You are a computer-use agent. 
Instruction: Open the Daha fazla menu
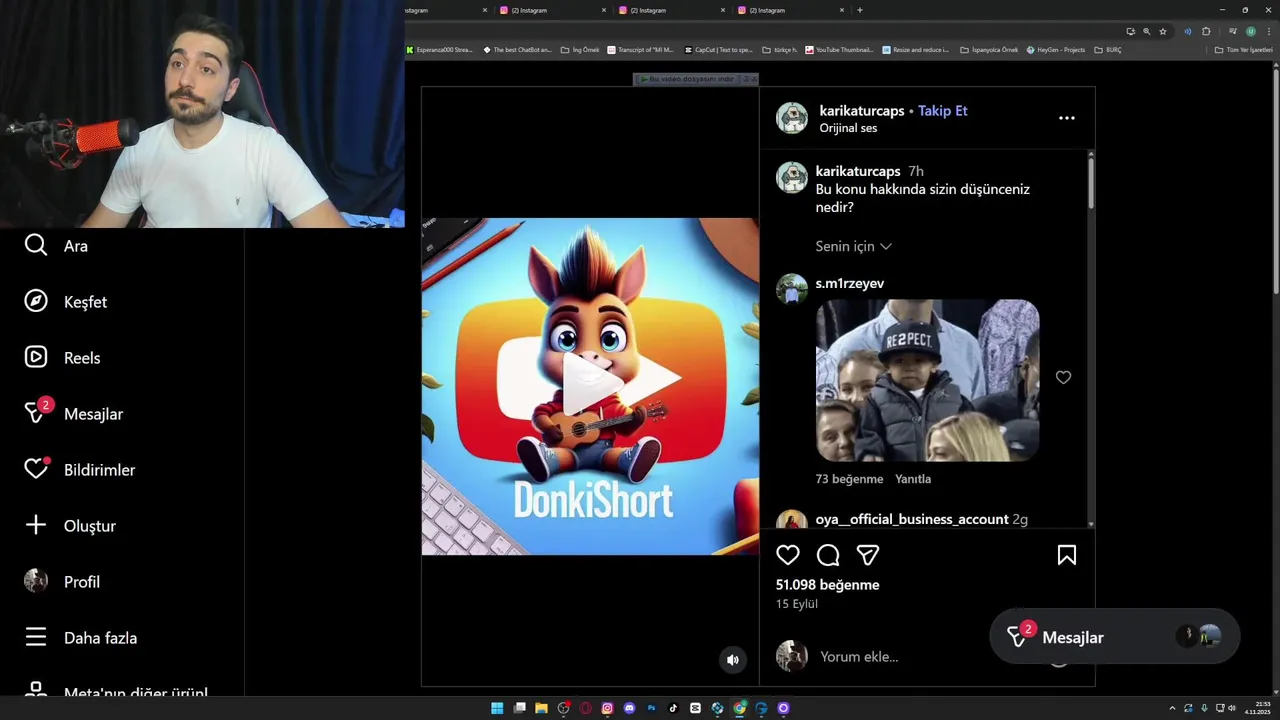tap(80, 638)
